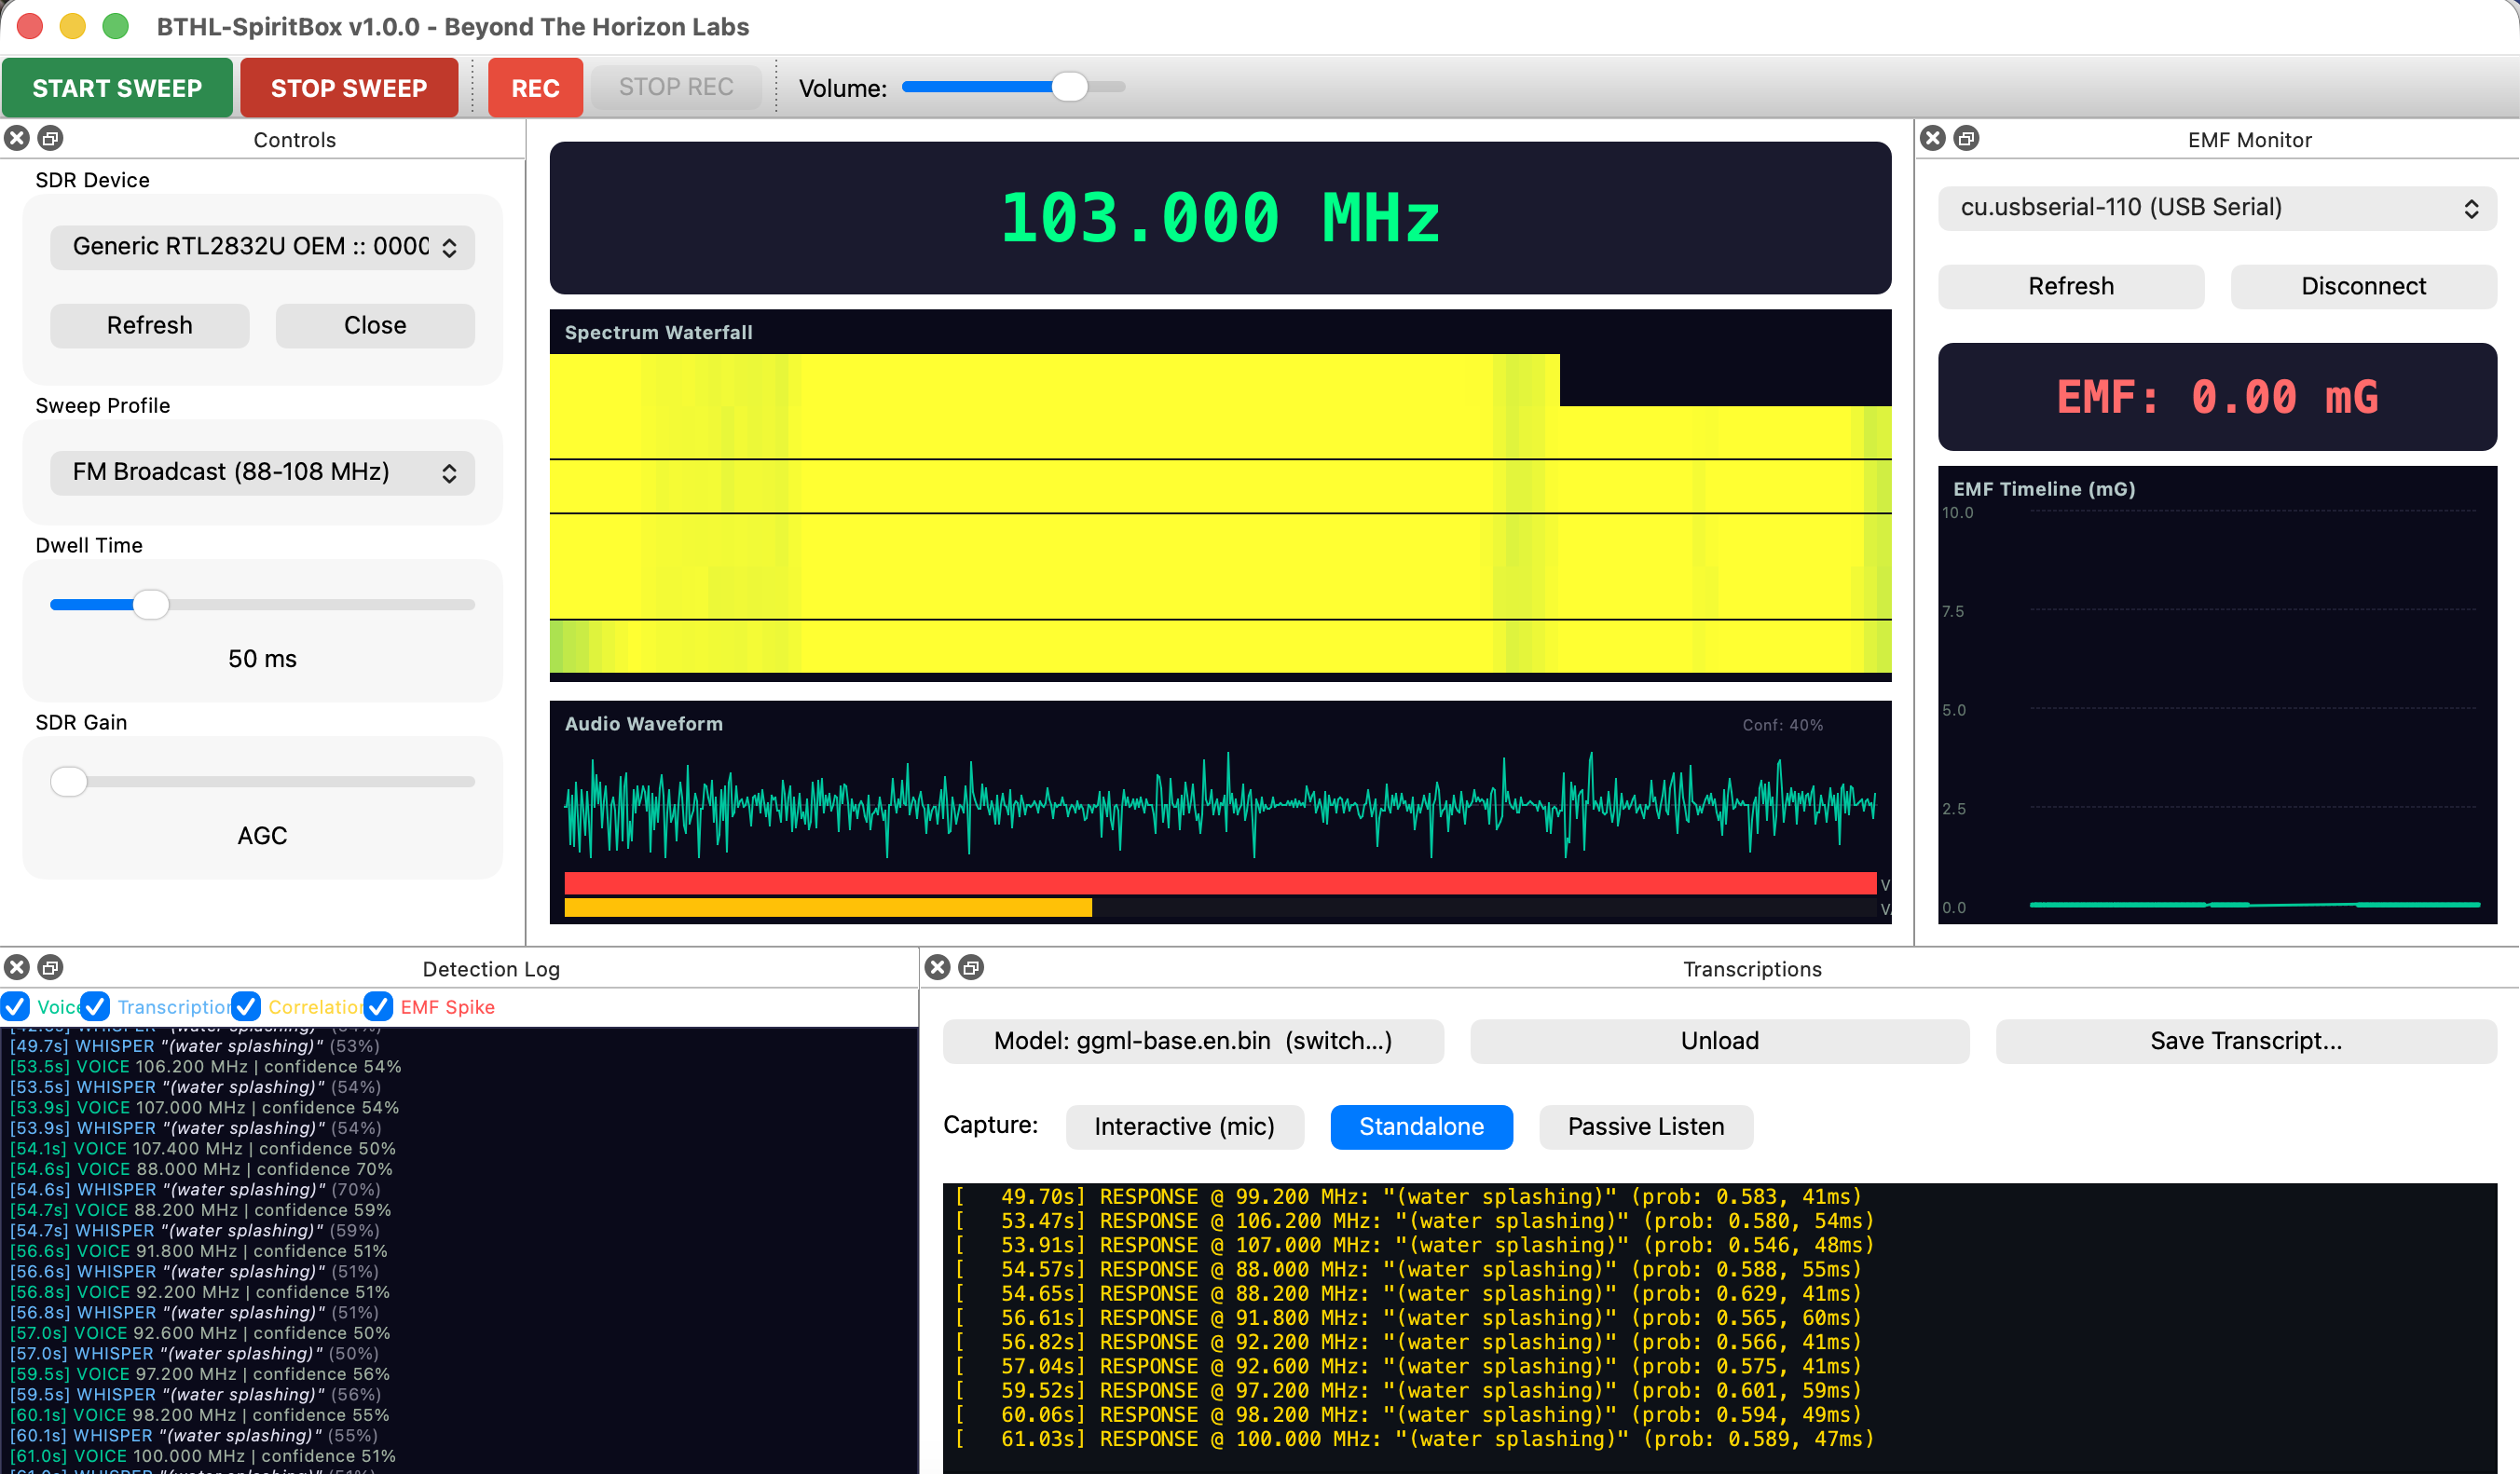This screenshot has height=1474, width=2520.
Task: Click the 'Conf: 40%' waveform label
Action: point(1782,725)
